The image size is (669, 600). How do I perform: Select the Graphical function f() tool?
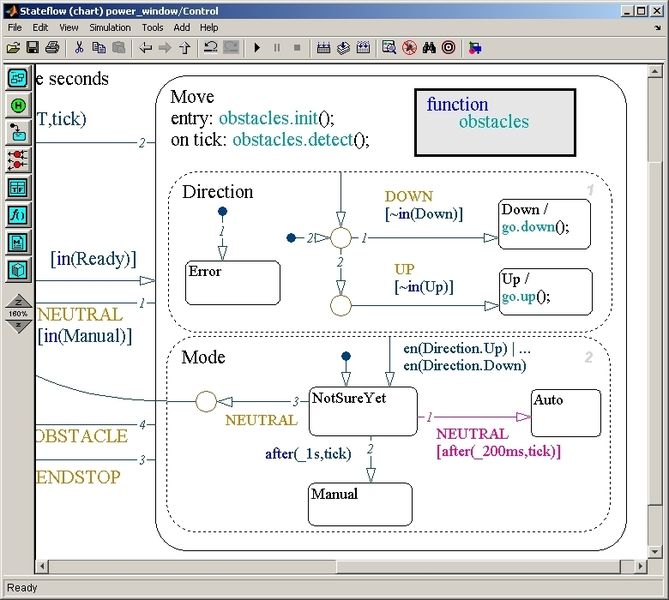pyautogui.click(x=18, y=215)
